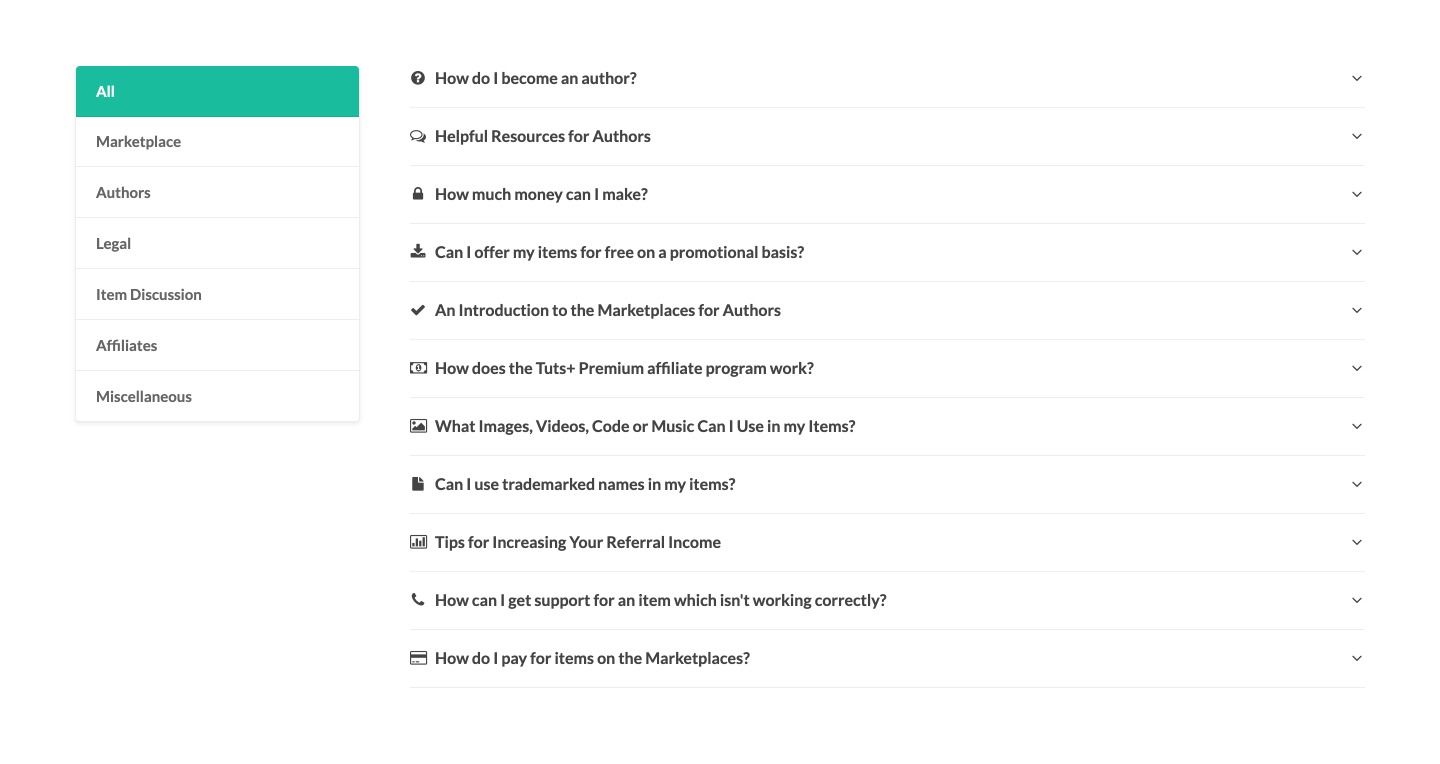The height and width of the screenshot is (764, 1440).
Task: Click the money bill icon beside Tuts+ Premium
Action: (x=418, y=368)
